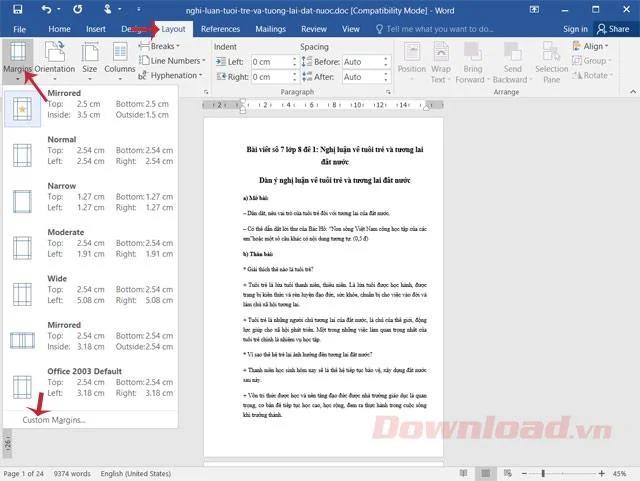Click the Spacing After stepper arrows
The image size is (640, 481).
(386, 77)
